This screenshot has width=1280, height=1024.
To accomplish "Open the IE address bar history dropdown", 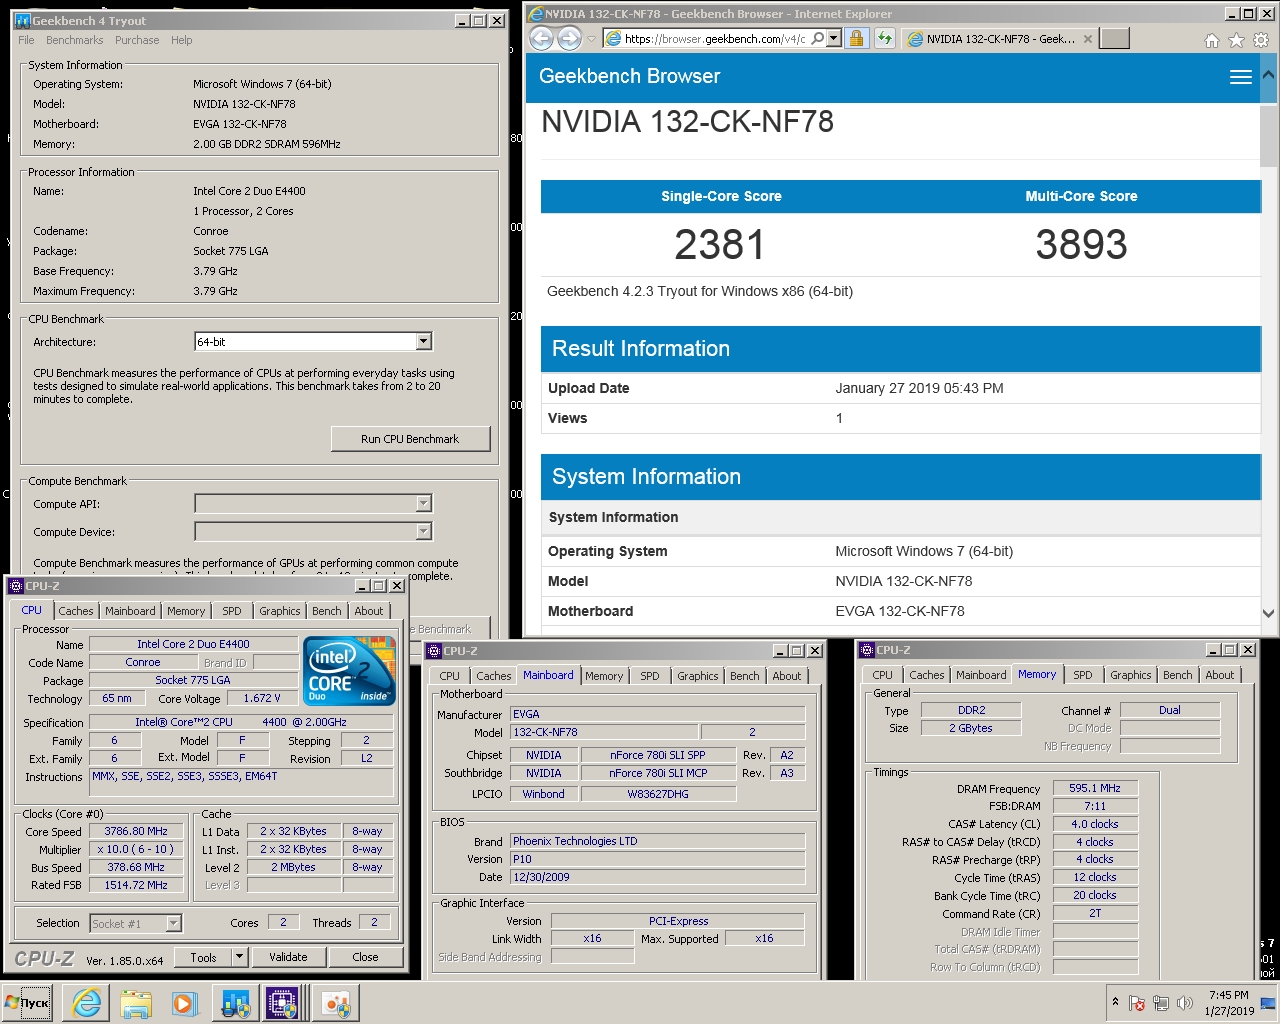I will [834, 39].
